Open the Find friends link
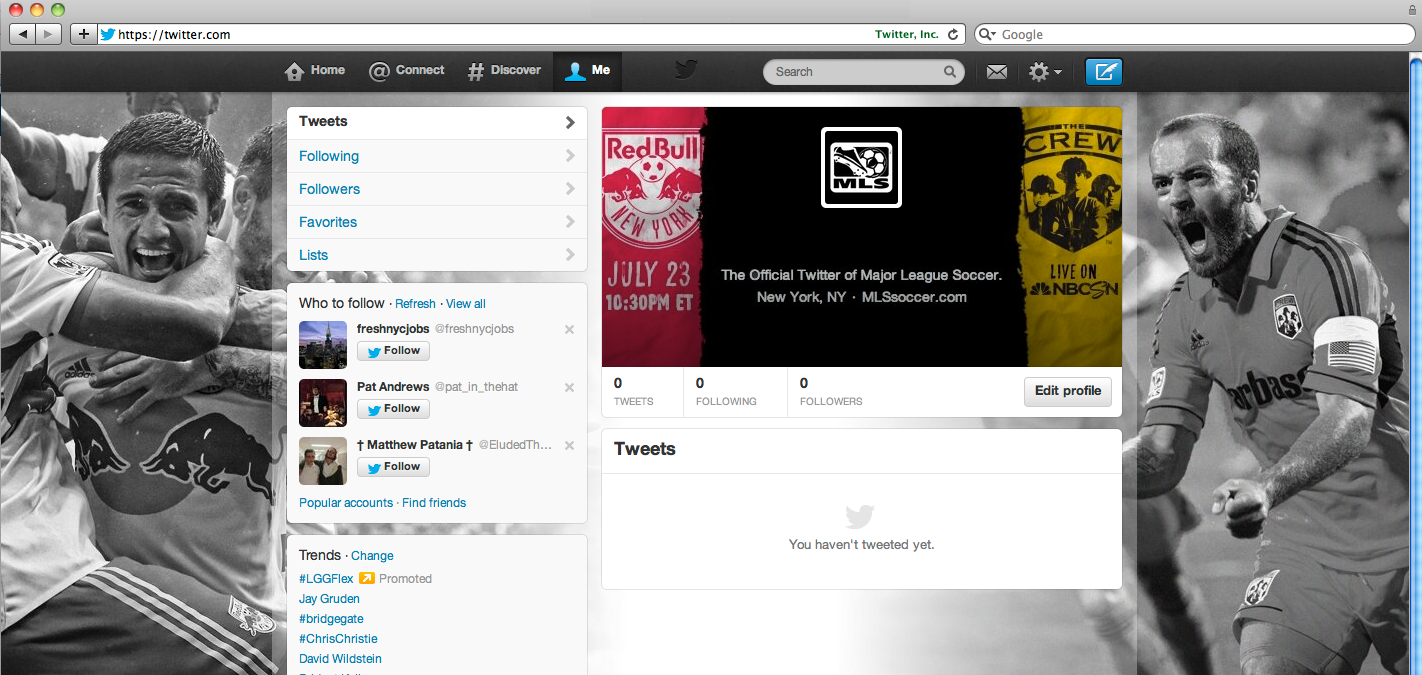 click(434, 502)
